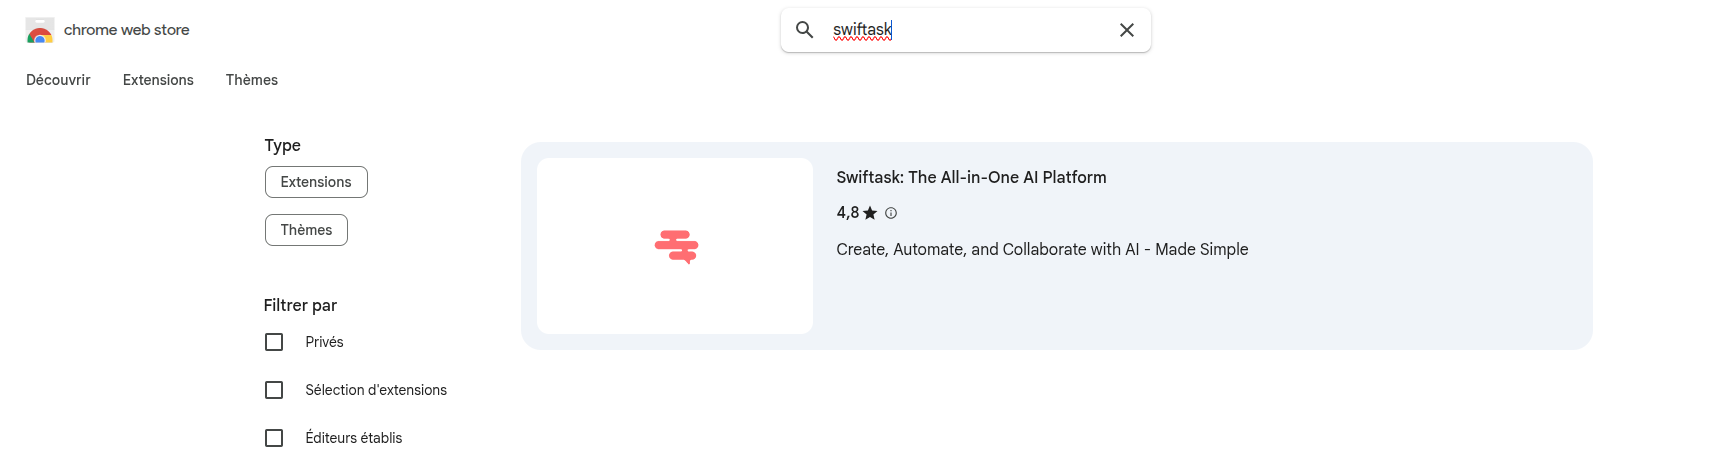The width and height of the screenshot is (1726, 470).
Task: Click the star icon beside the rating
Action: pyautogui.click(x=870, y=213)
